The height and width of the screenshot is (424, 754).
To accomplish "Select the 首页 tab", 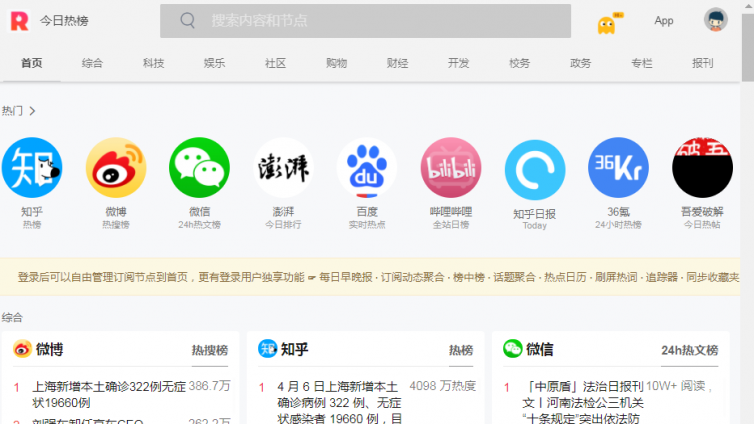I will click(32, 63).
